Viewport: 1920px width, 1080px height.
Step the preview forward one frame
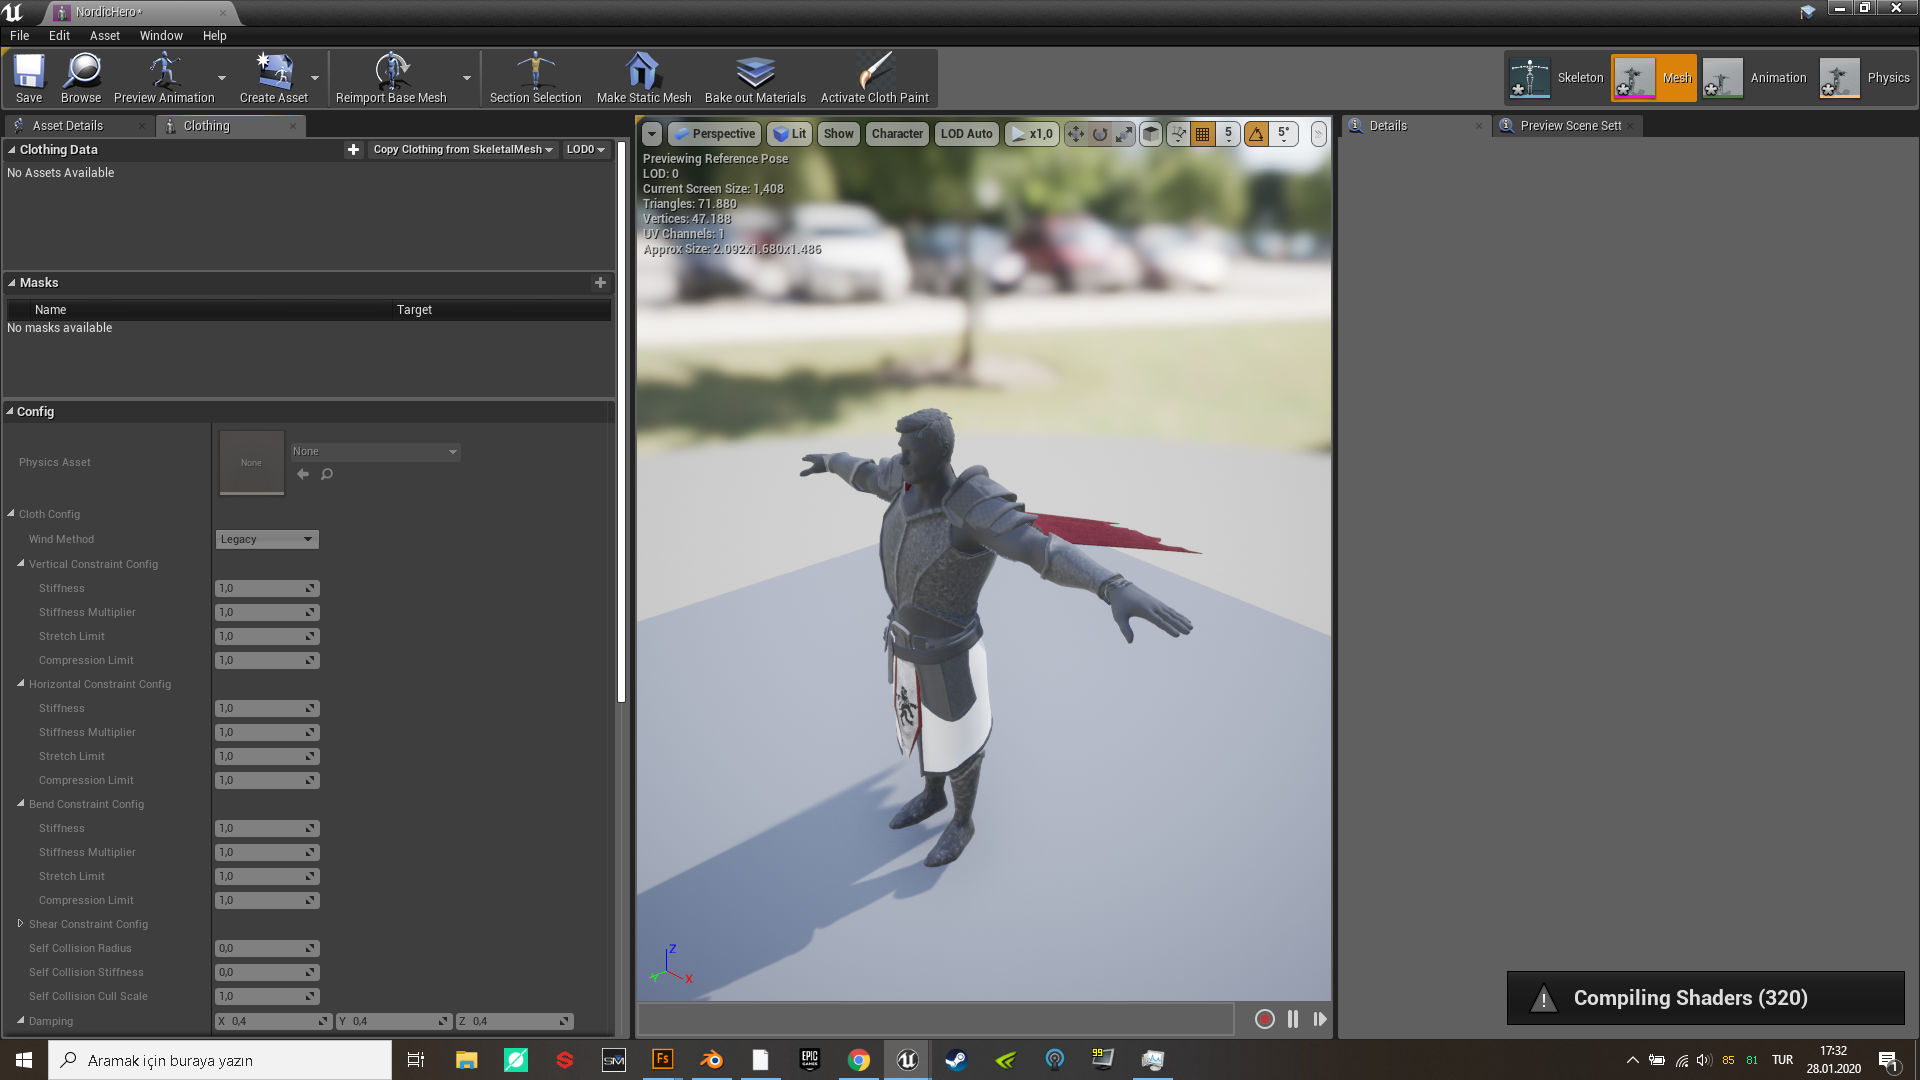[x=1320, y=1019]
